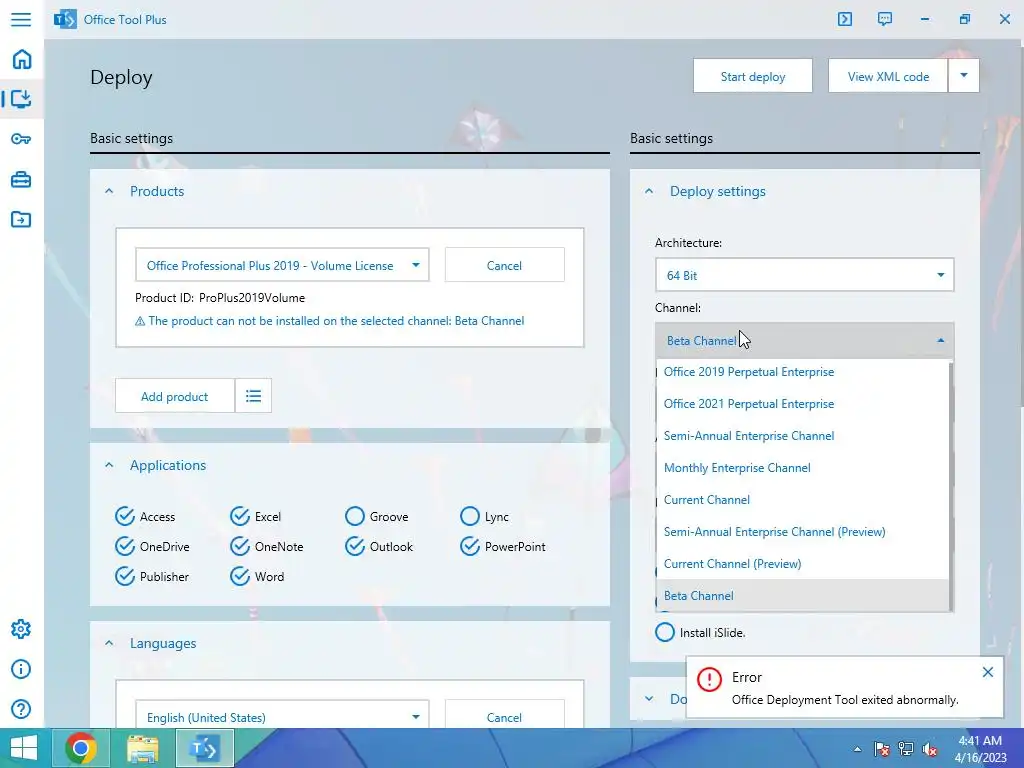Pick Current Channel from the list
Viewport: 1024px width, 768px height.
coord(803,500)
